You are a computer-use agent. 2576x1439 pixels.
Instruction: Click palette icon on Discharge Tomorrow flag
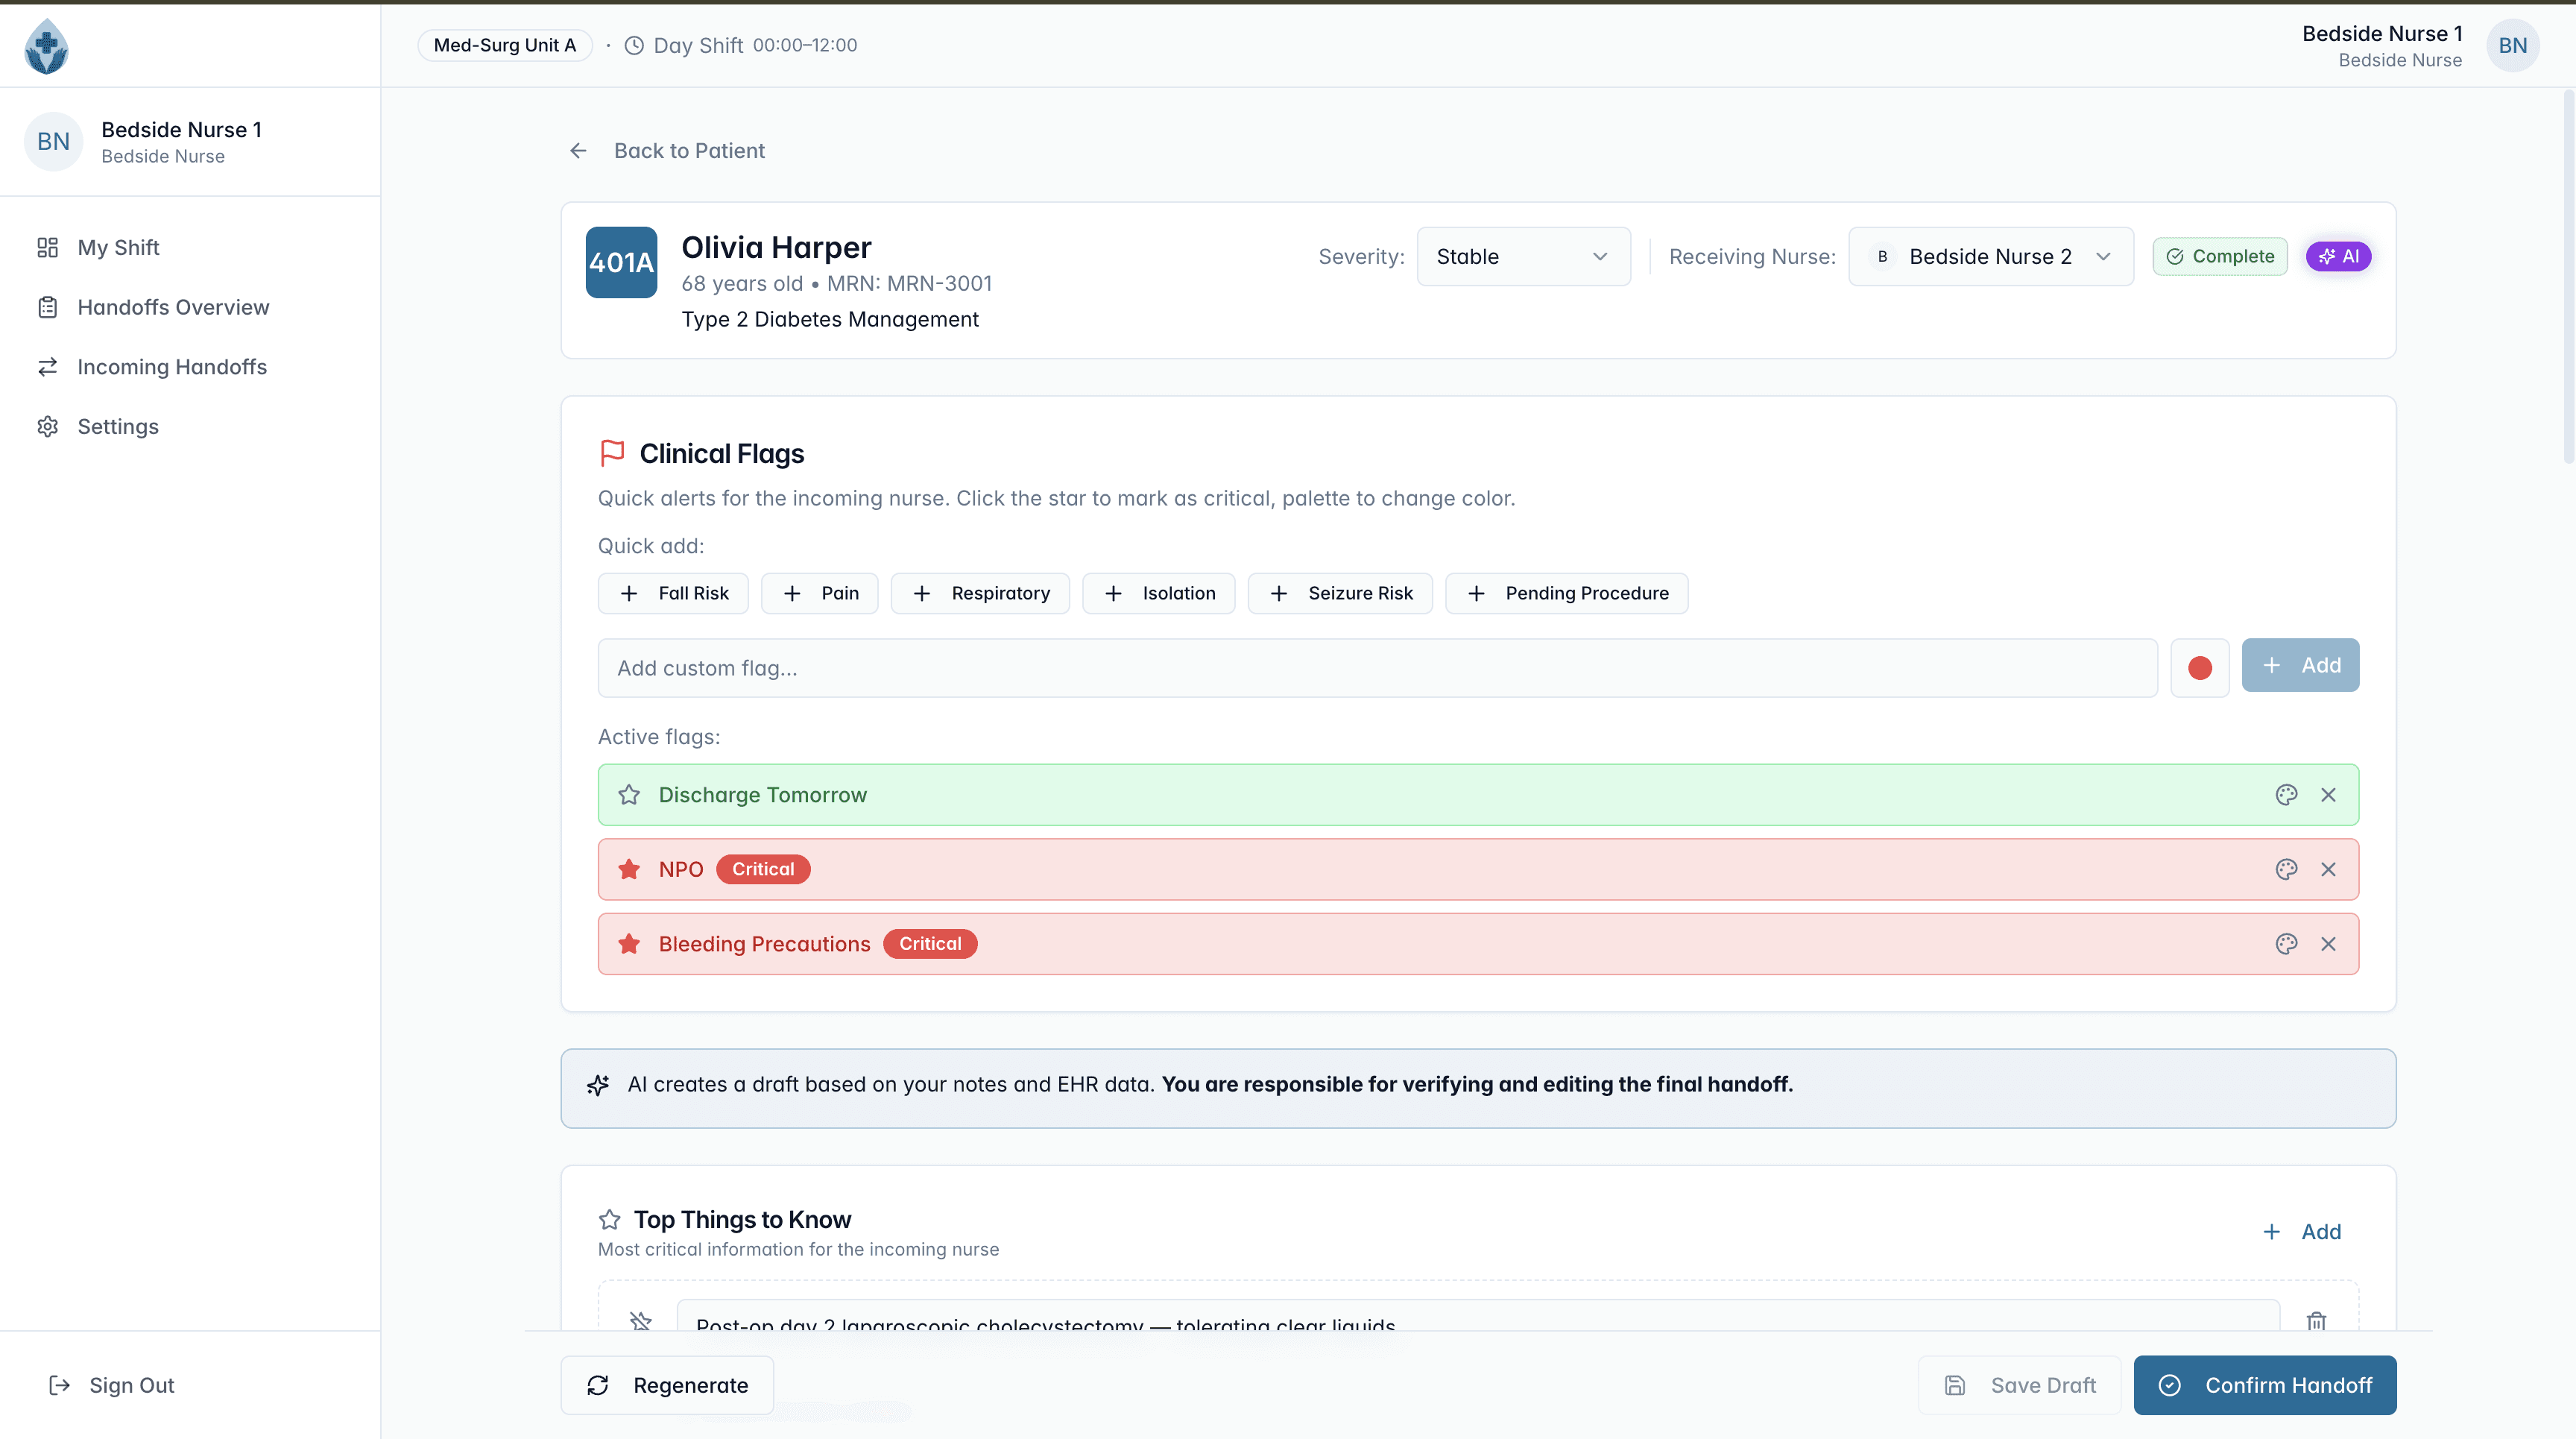pyautogui.click(x=2286, y=795)
